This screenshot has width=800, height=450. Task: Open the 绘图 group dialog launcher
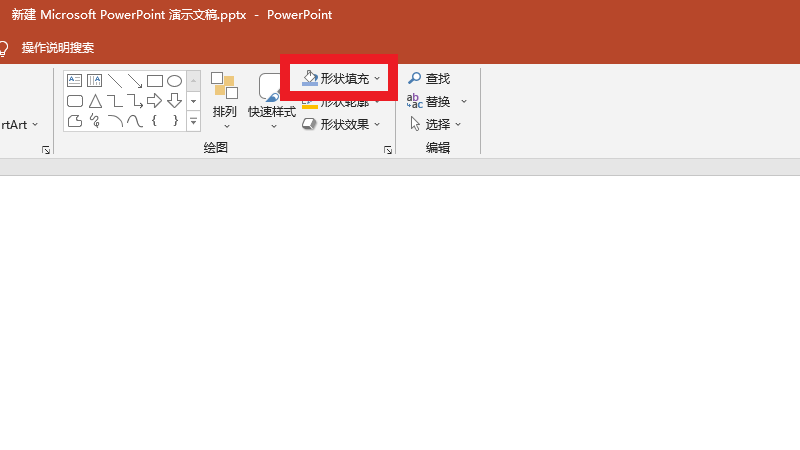(388, 149)
